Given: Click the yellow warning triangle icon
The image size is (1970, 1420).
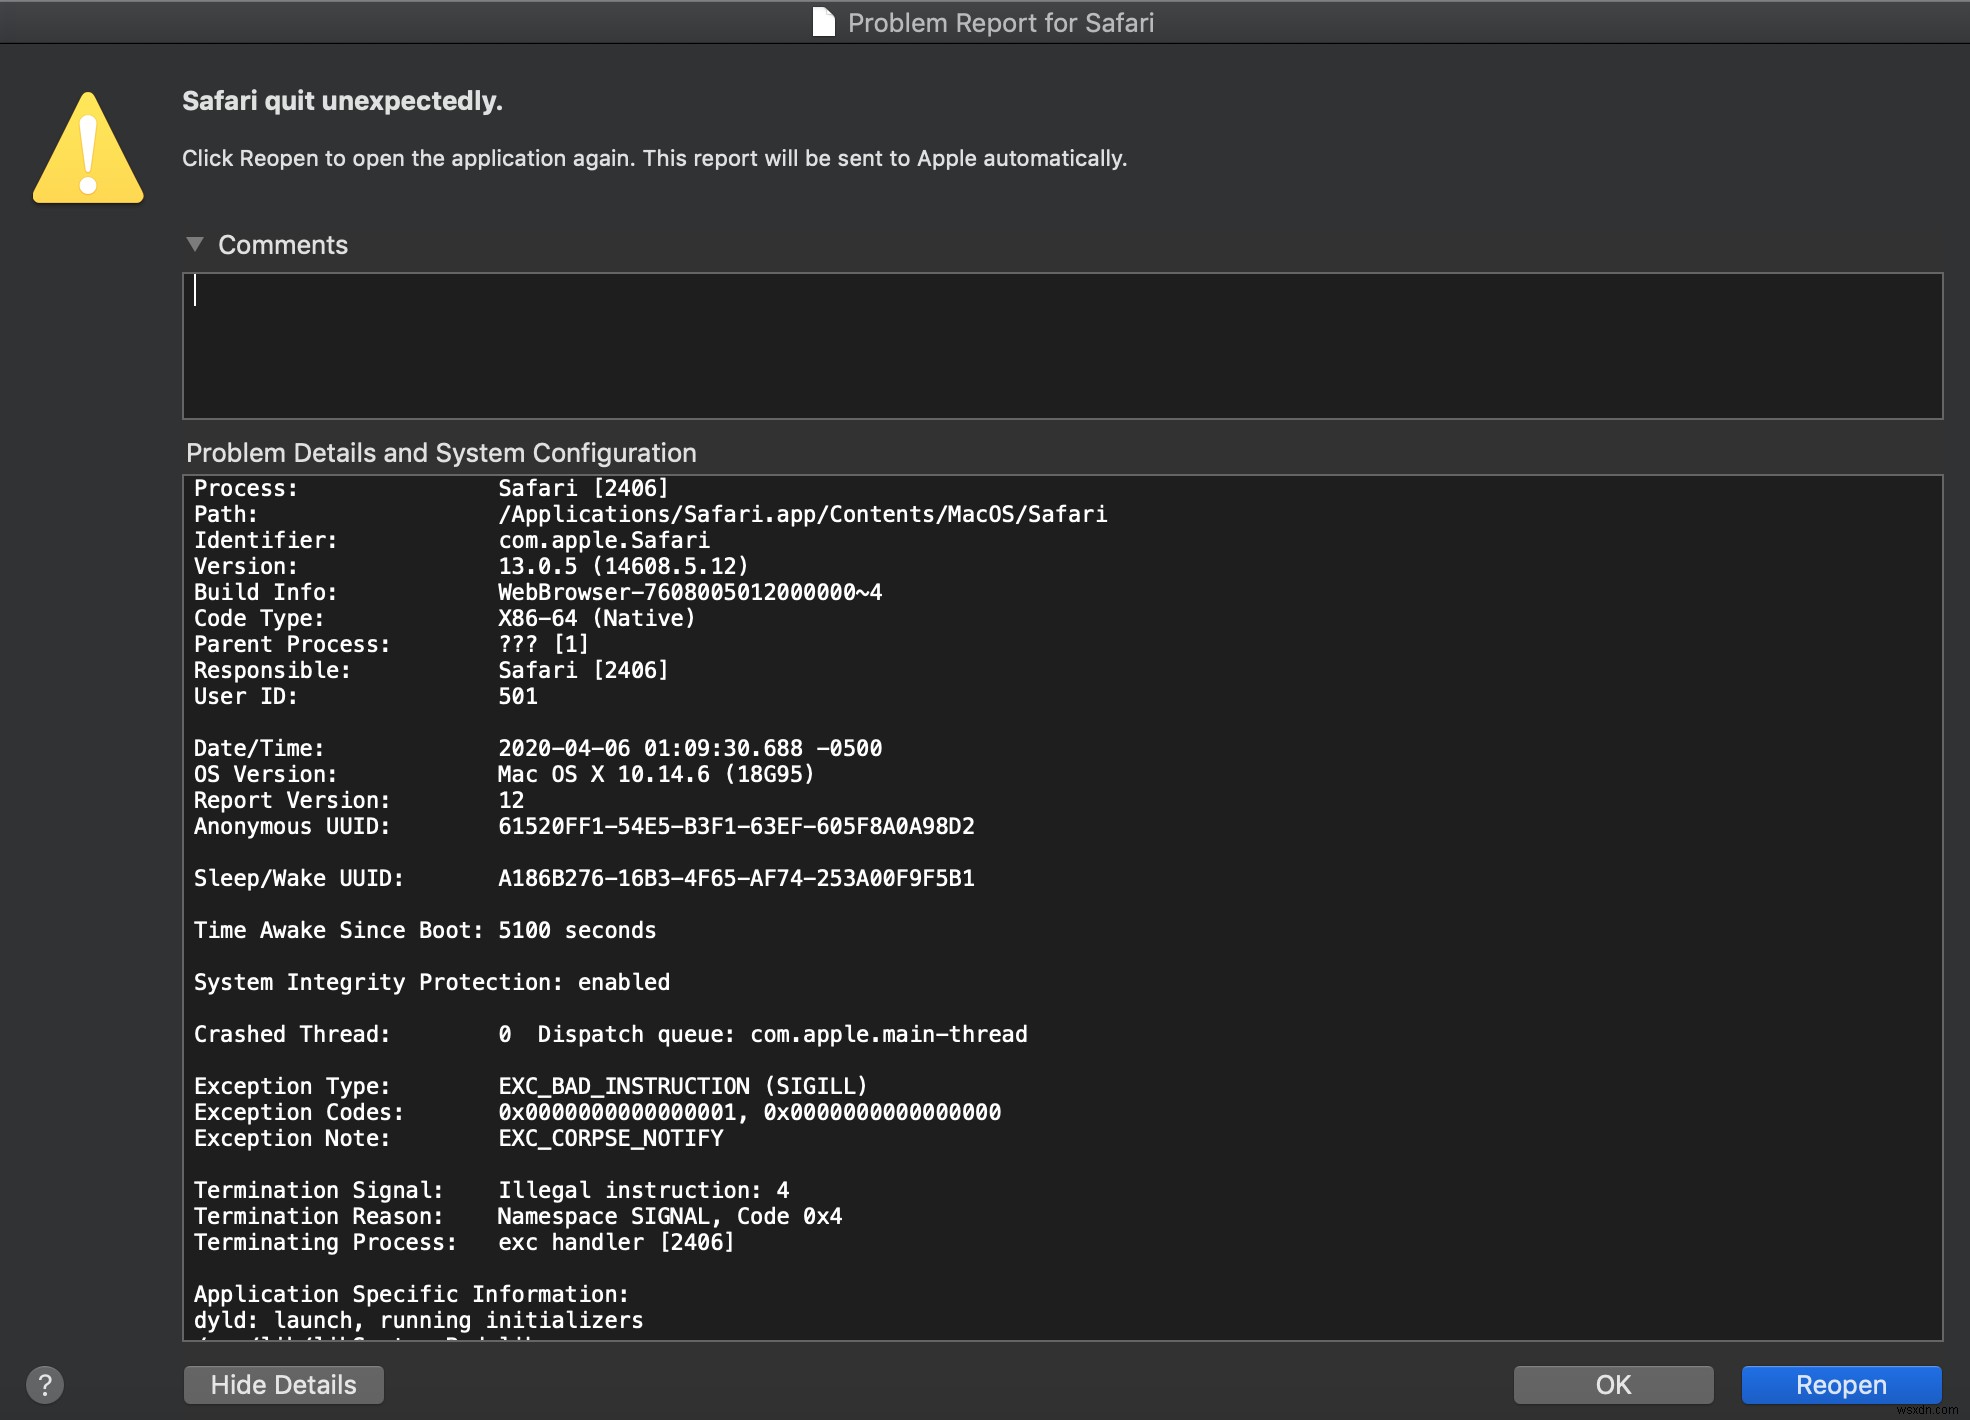Looking at the screenshot, I should point(88,150).
